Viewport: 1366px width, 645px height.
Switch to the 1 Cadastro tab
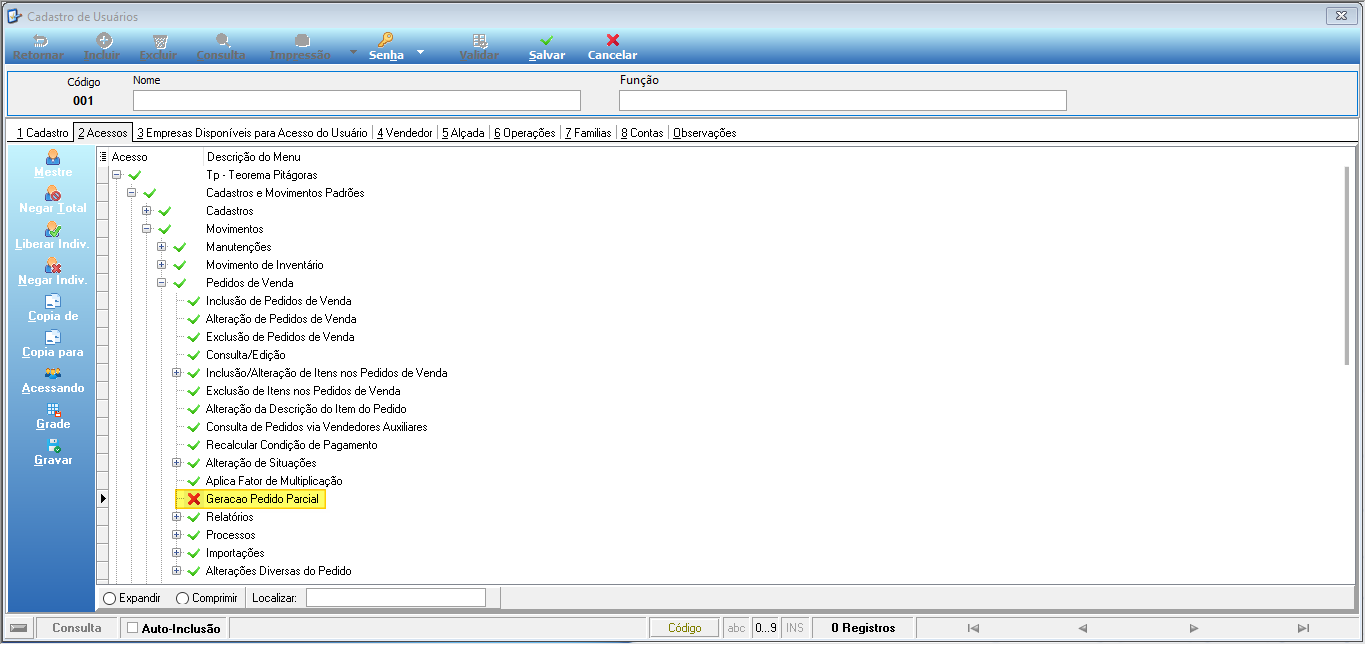42,133
